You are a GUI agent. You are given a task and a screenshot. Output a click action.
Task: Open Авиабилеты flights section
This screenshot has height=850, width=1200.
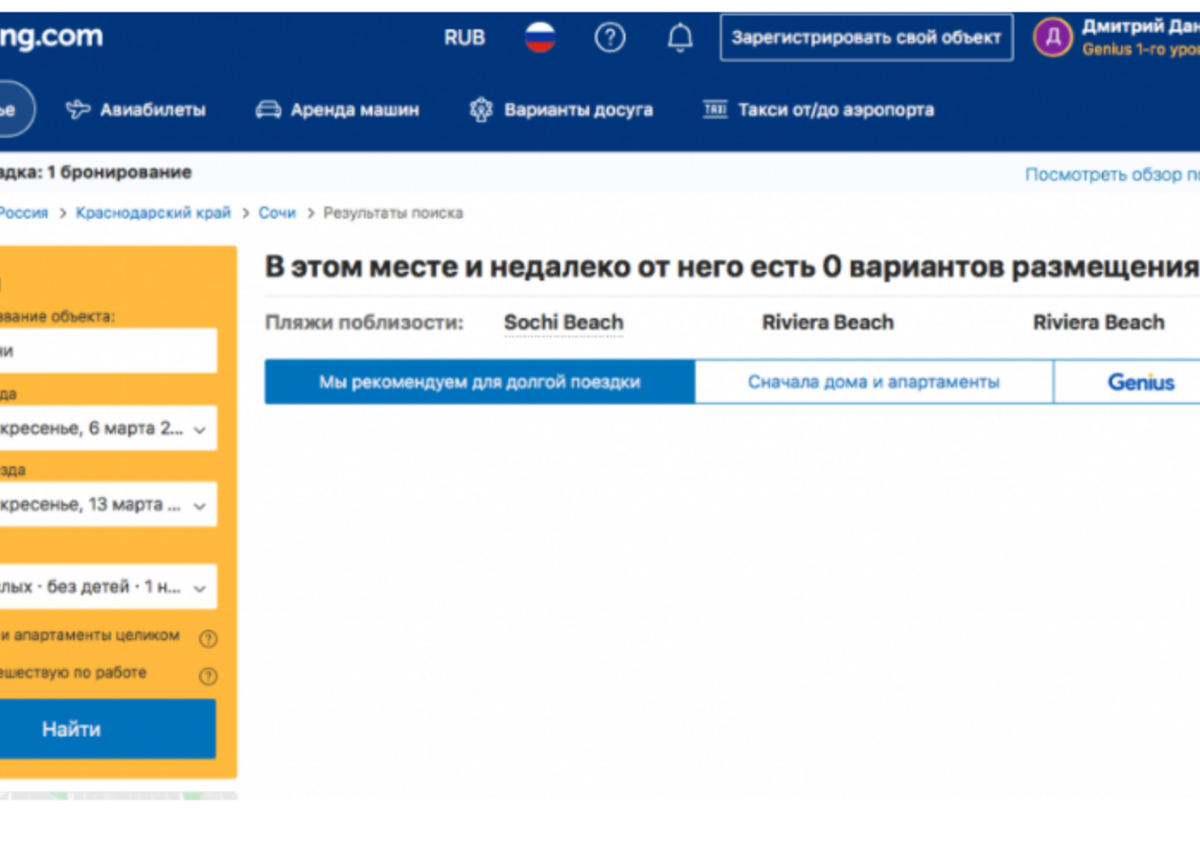tap(152, 110)
